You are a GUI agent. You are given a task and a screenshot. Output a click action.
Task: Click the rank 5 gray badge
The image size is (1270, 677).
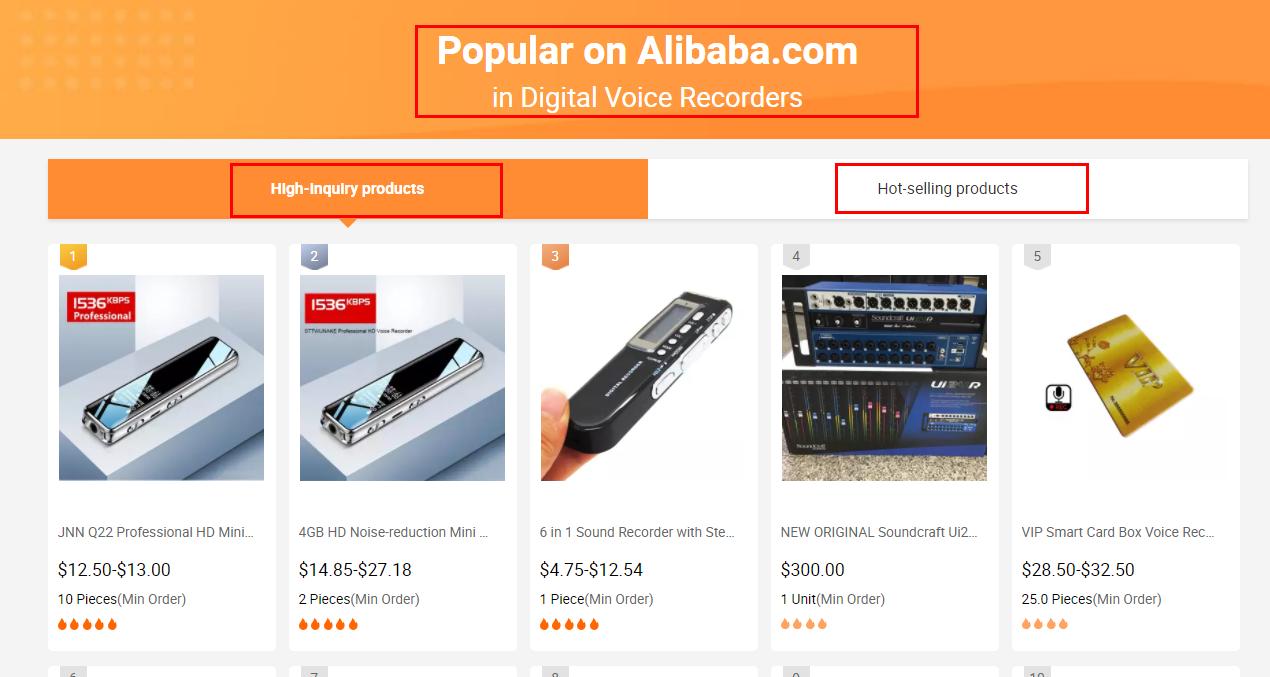pyautogui.click(x=1037, y=257)
